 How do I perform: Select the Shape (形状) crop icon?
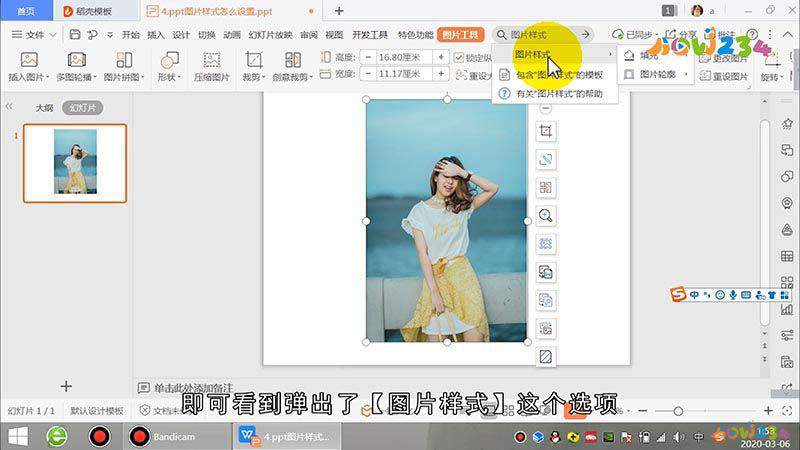169,60
